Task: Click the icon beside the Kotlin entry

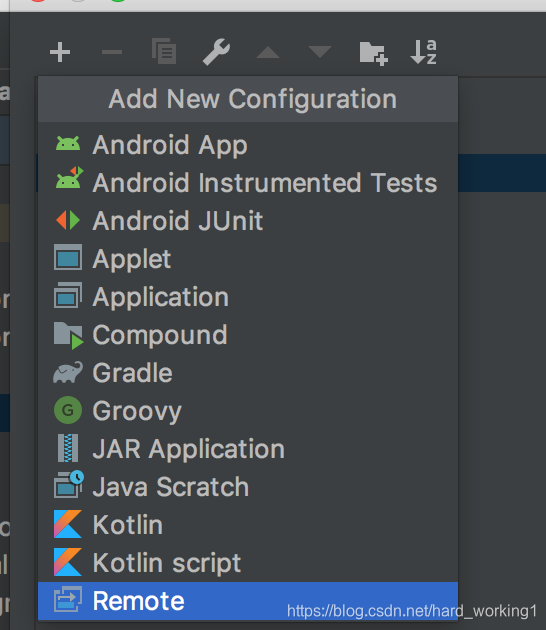Action: pyautogui.click(x=68, y=524)
